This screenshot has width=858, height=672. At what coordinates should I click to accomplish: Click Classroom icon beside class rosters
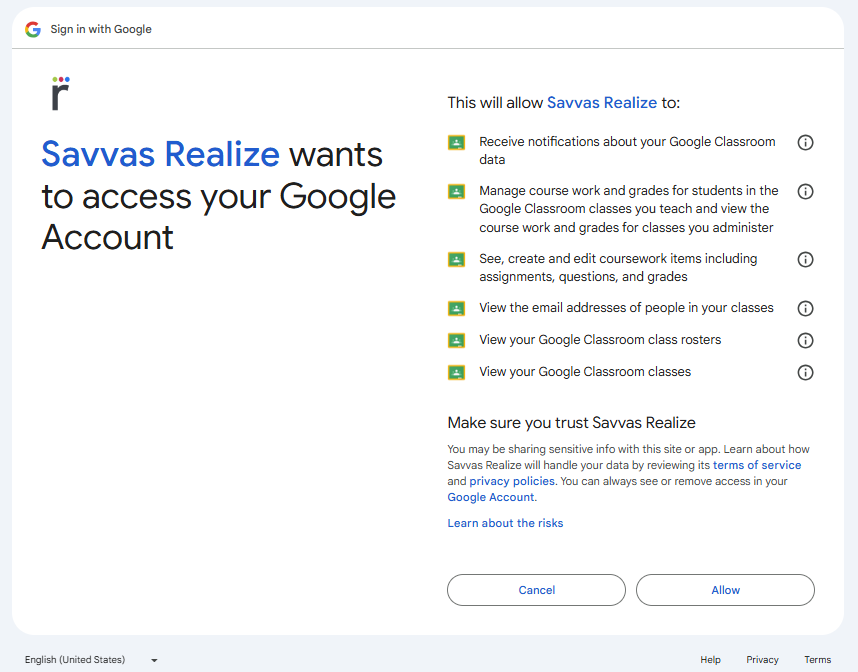pyautogui.click(x=456, y=340)
